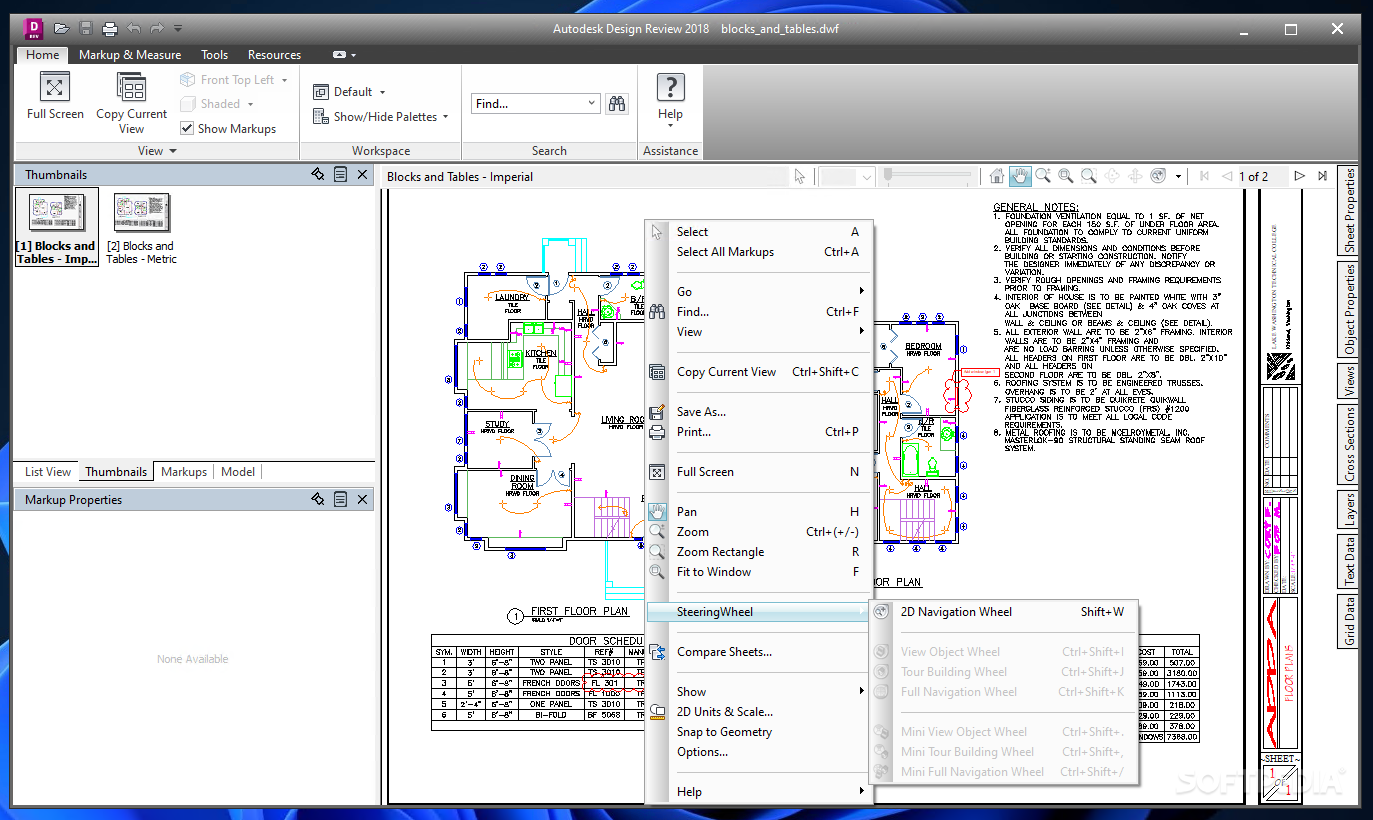Open the Grid Data side tab
Viewport: 1373px width, 820px height.
1348,621
